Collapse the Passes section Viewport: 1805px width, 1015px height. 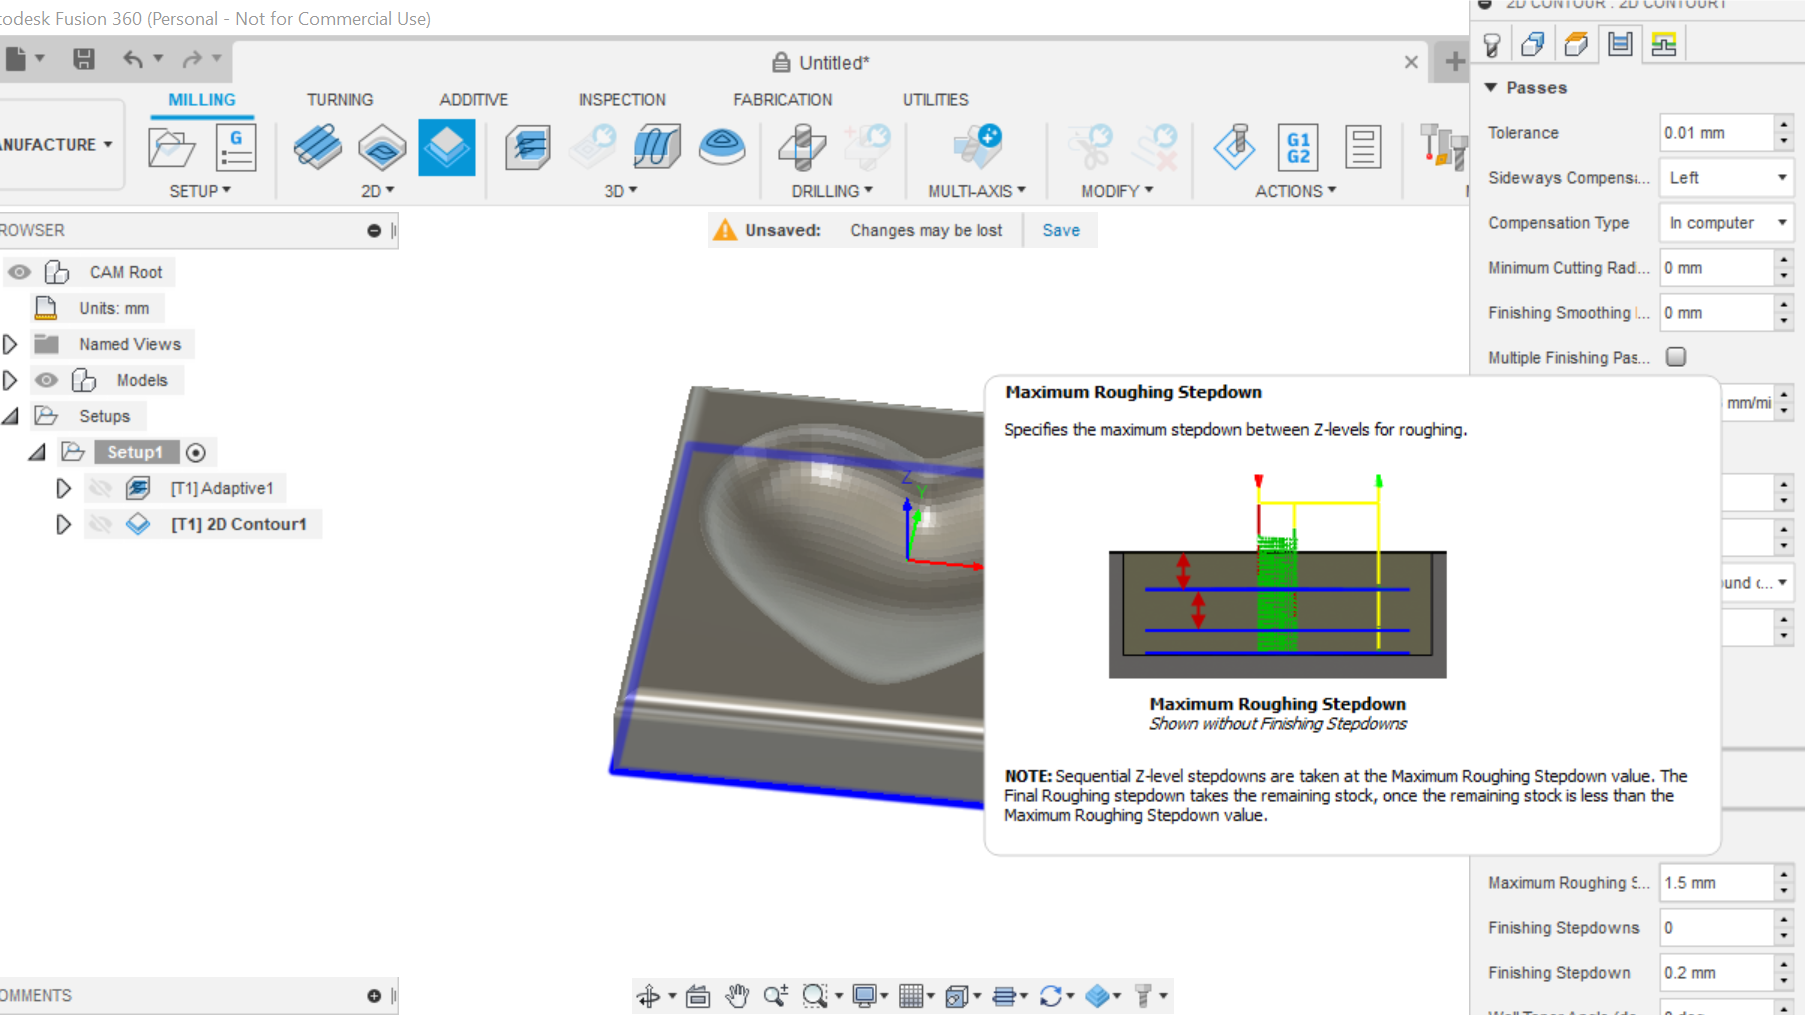pyautogui.click(x=1491, y=88)
